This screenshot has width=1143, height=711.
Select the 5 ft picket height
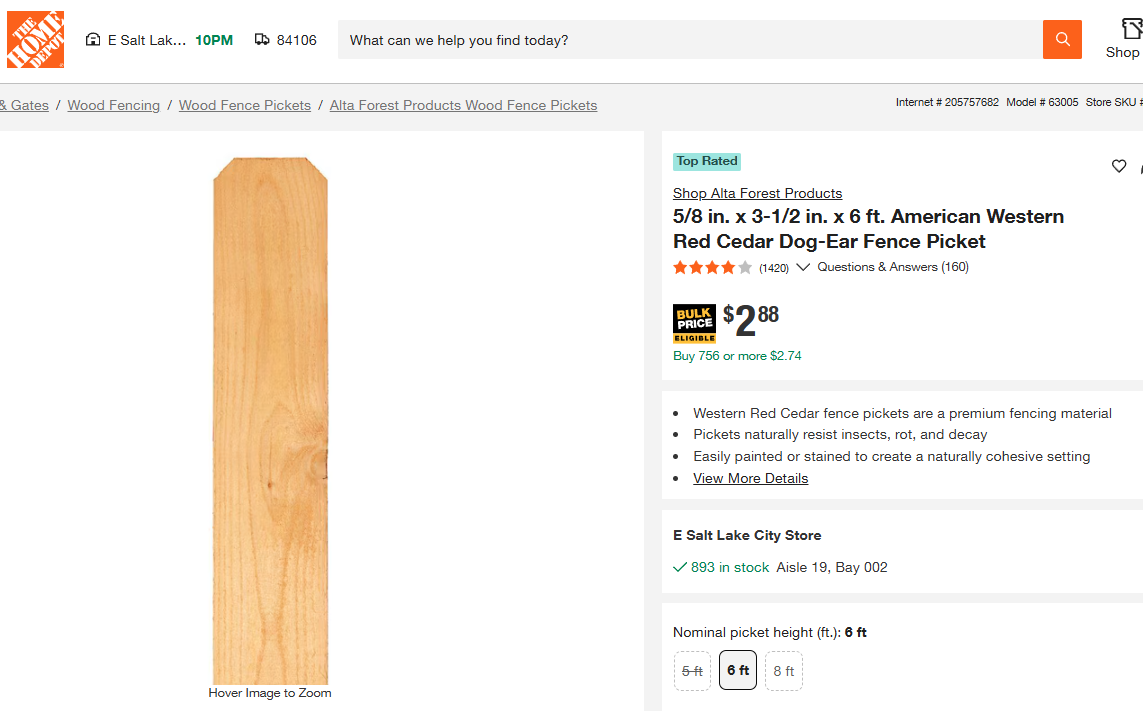point(692,671)
